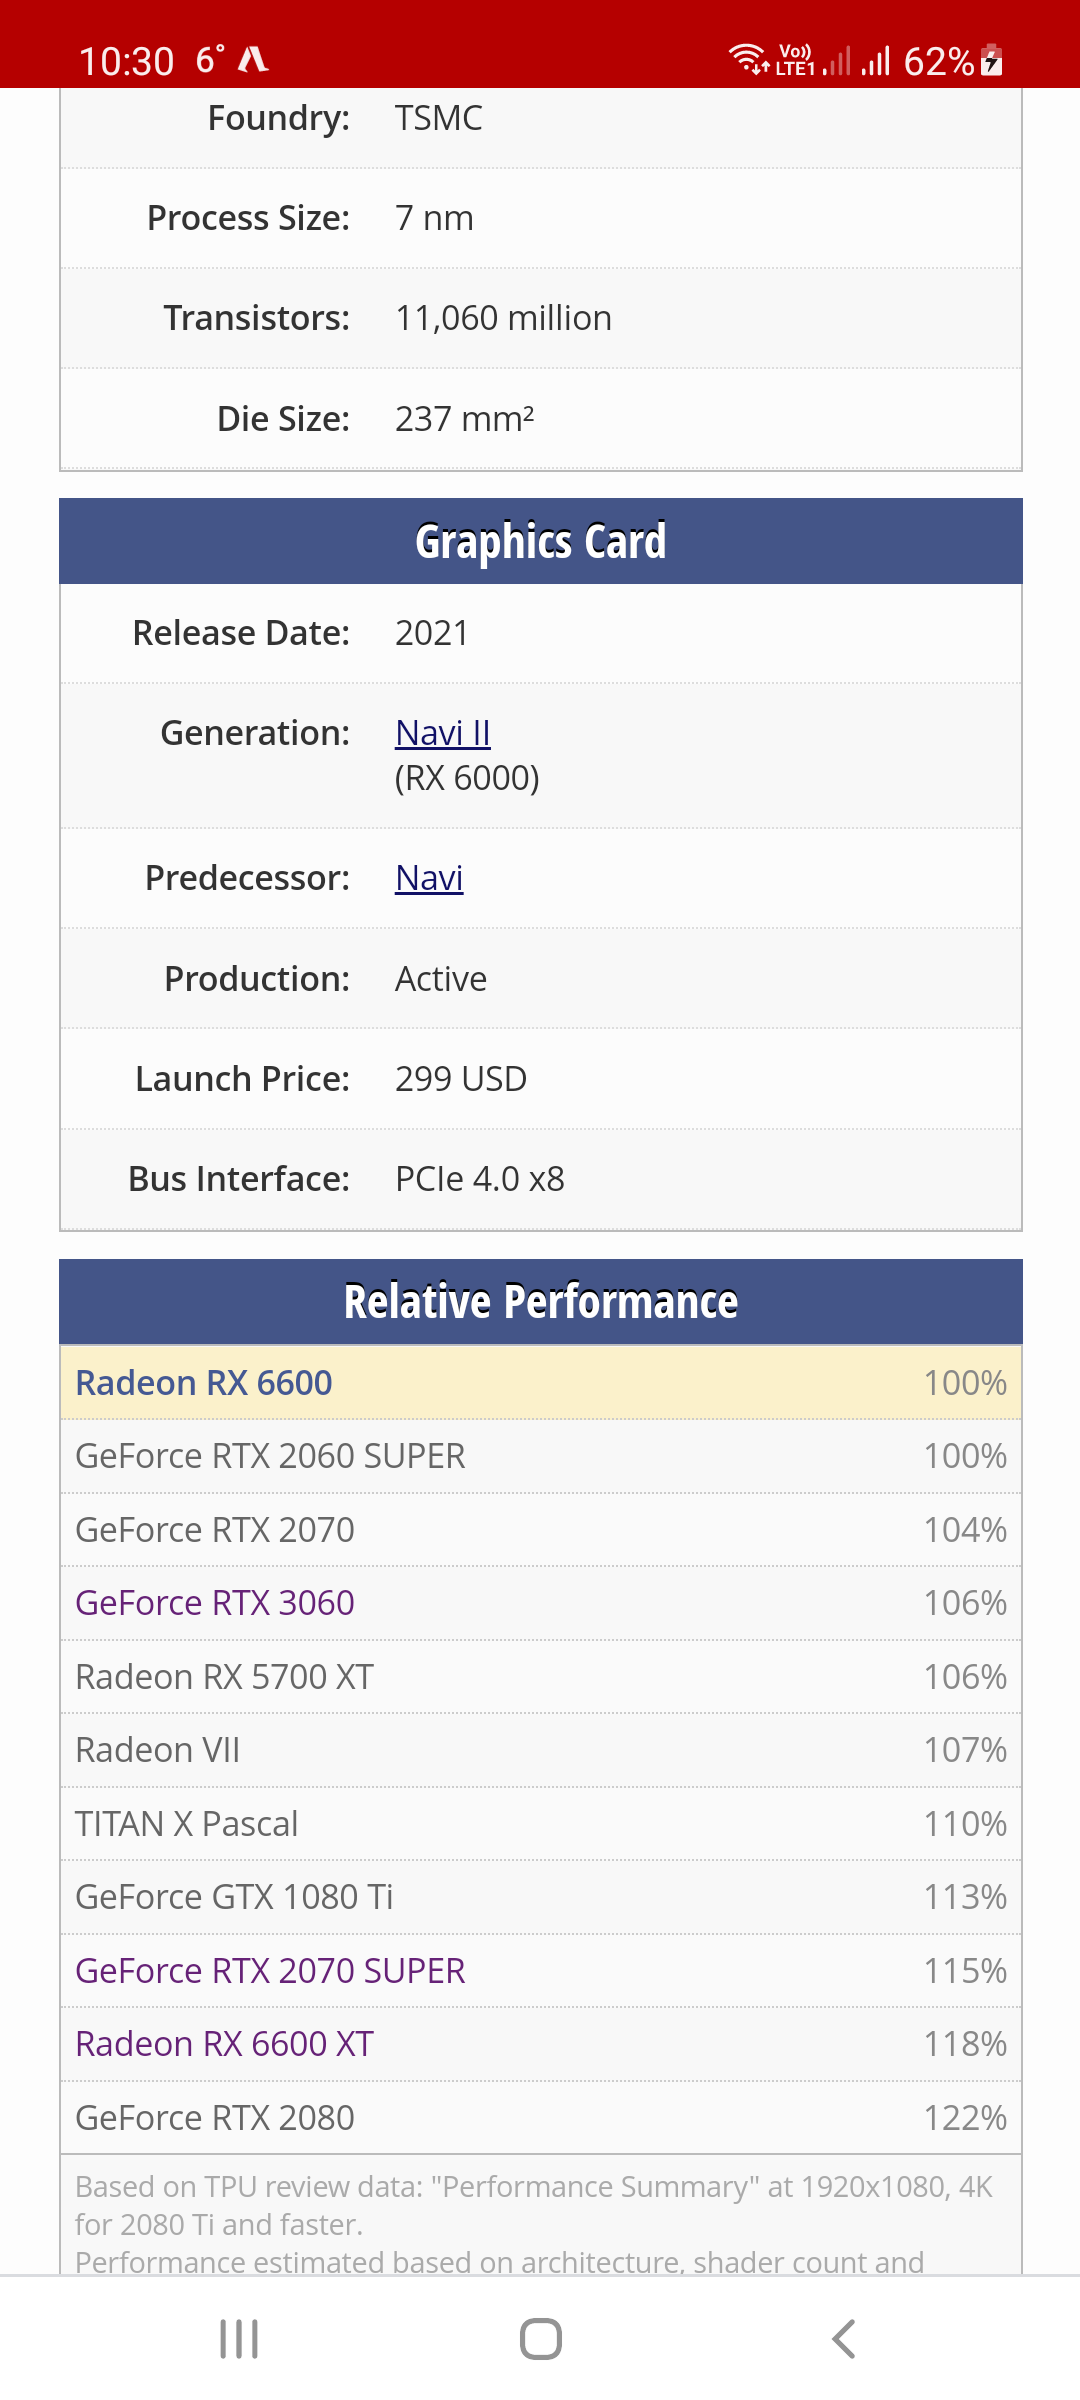Open the Navi II generation link

click(442, 733)
